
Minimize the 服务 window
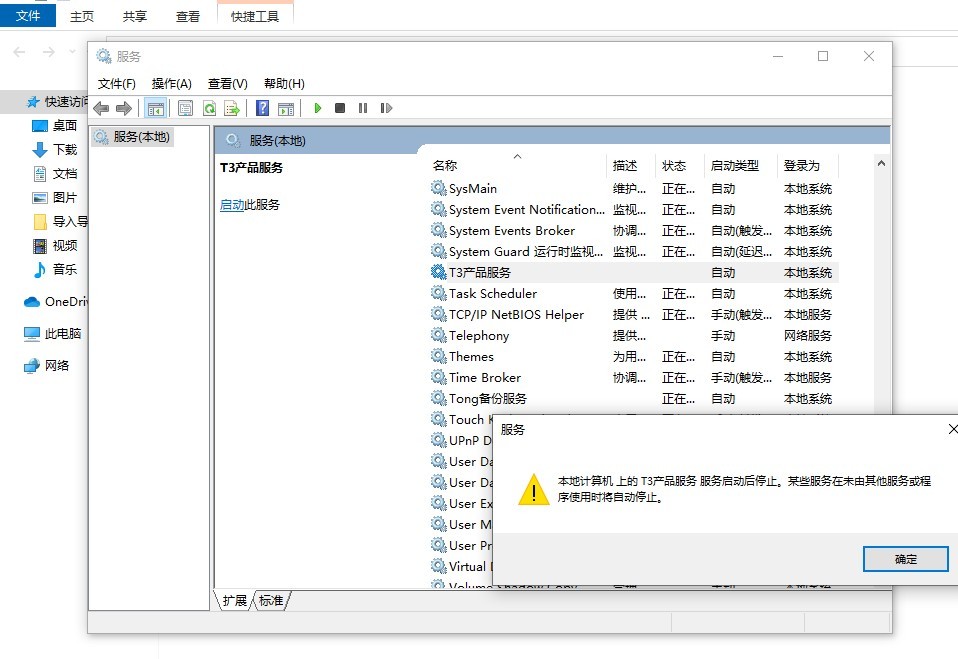coord(778,56)
